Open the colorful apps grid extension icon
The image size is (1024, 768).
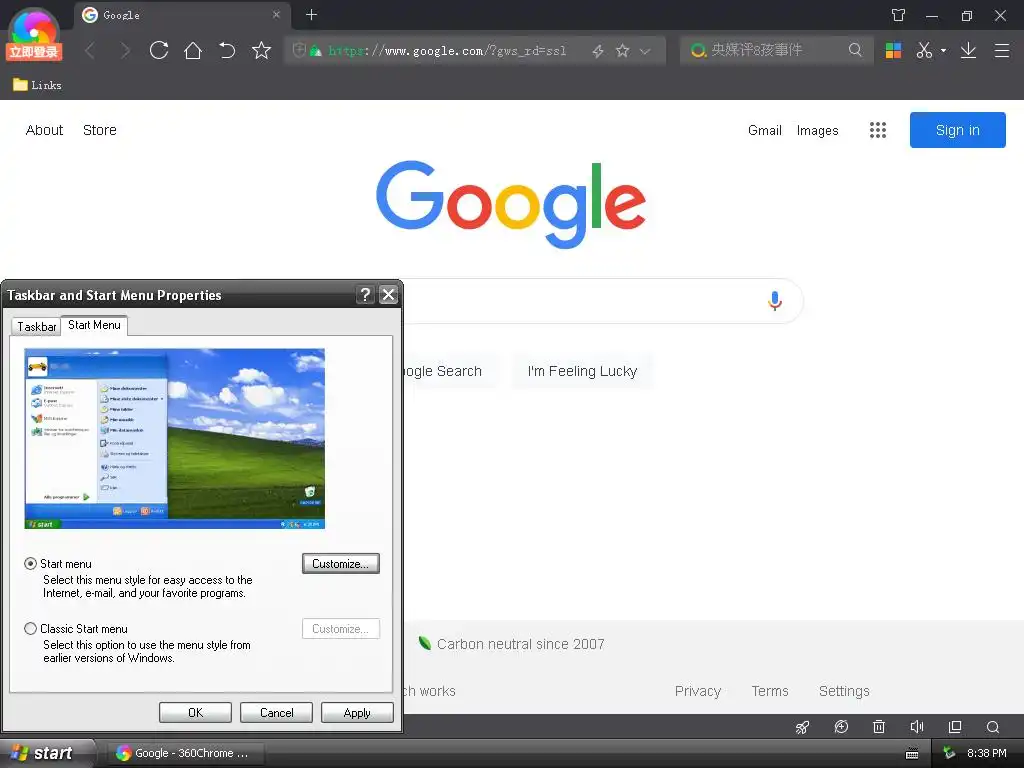(893, 50)
